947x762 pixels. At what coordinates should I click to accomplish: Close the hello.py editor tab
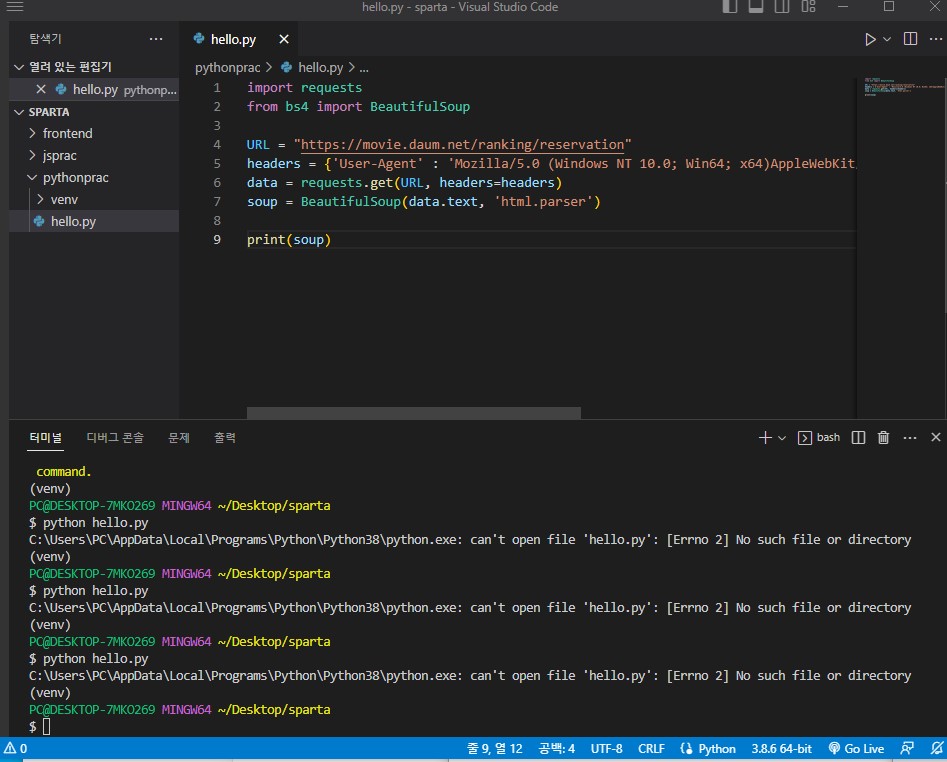(x=284, y=39)
